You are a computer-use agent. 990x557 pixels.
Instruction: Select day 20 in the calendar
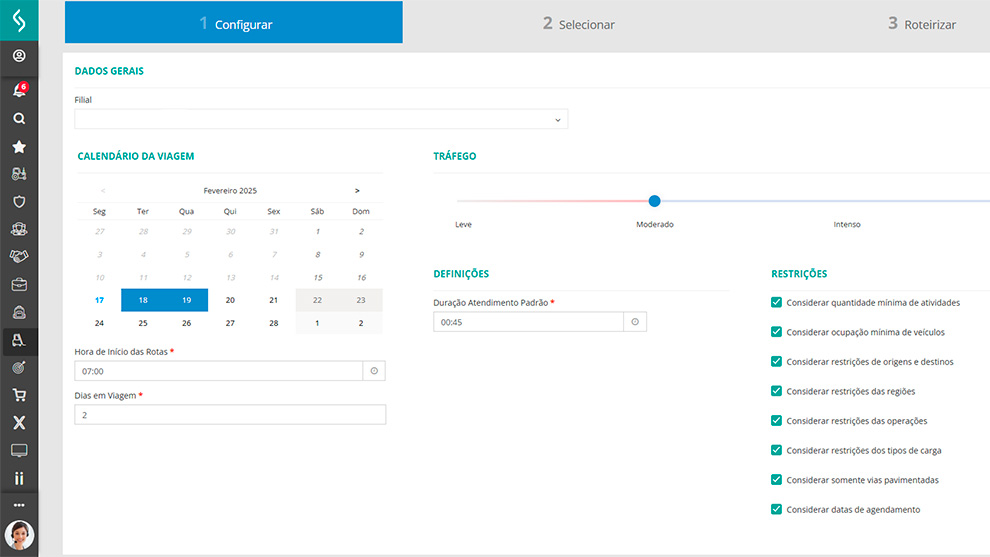pos(230,300)
